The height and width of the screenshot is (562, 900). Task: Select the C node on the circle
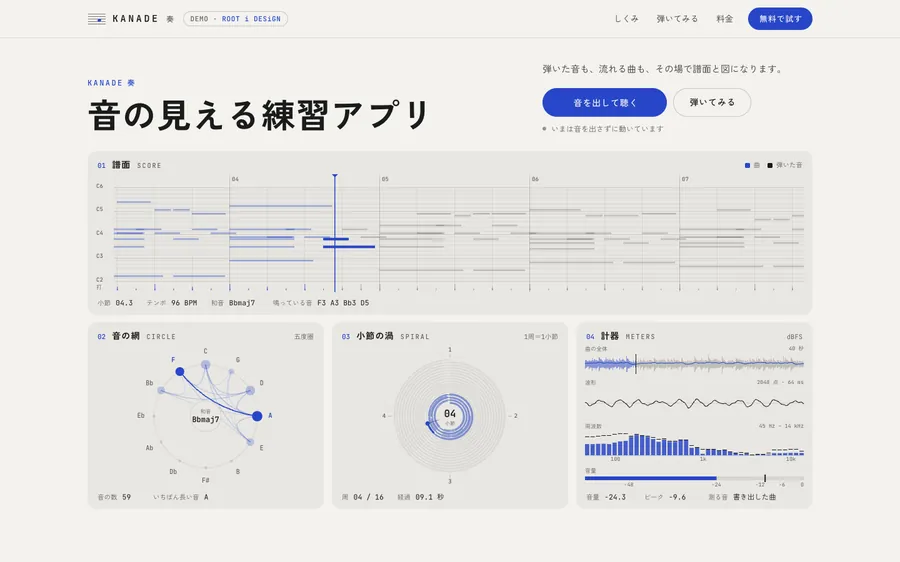(205, 365)
